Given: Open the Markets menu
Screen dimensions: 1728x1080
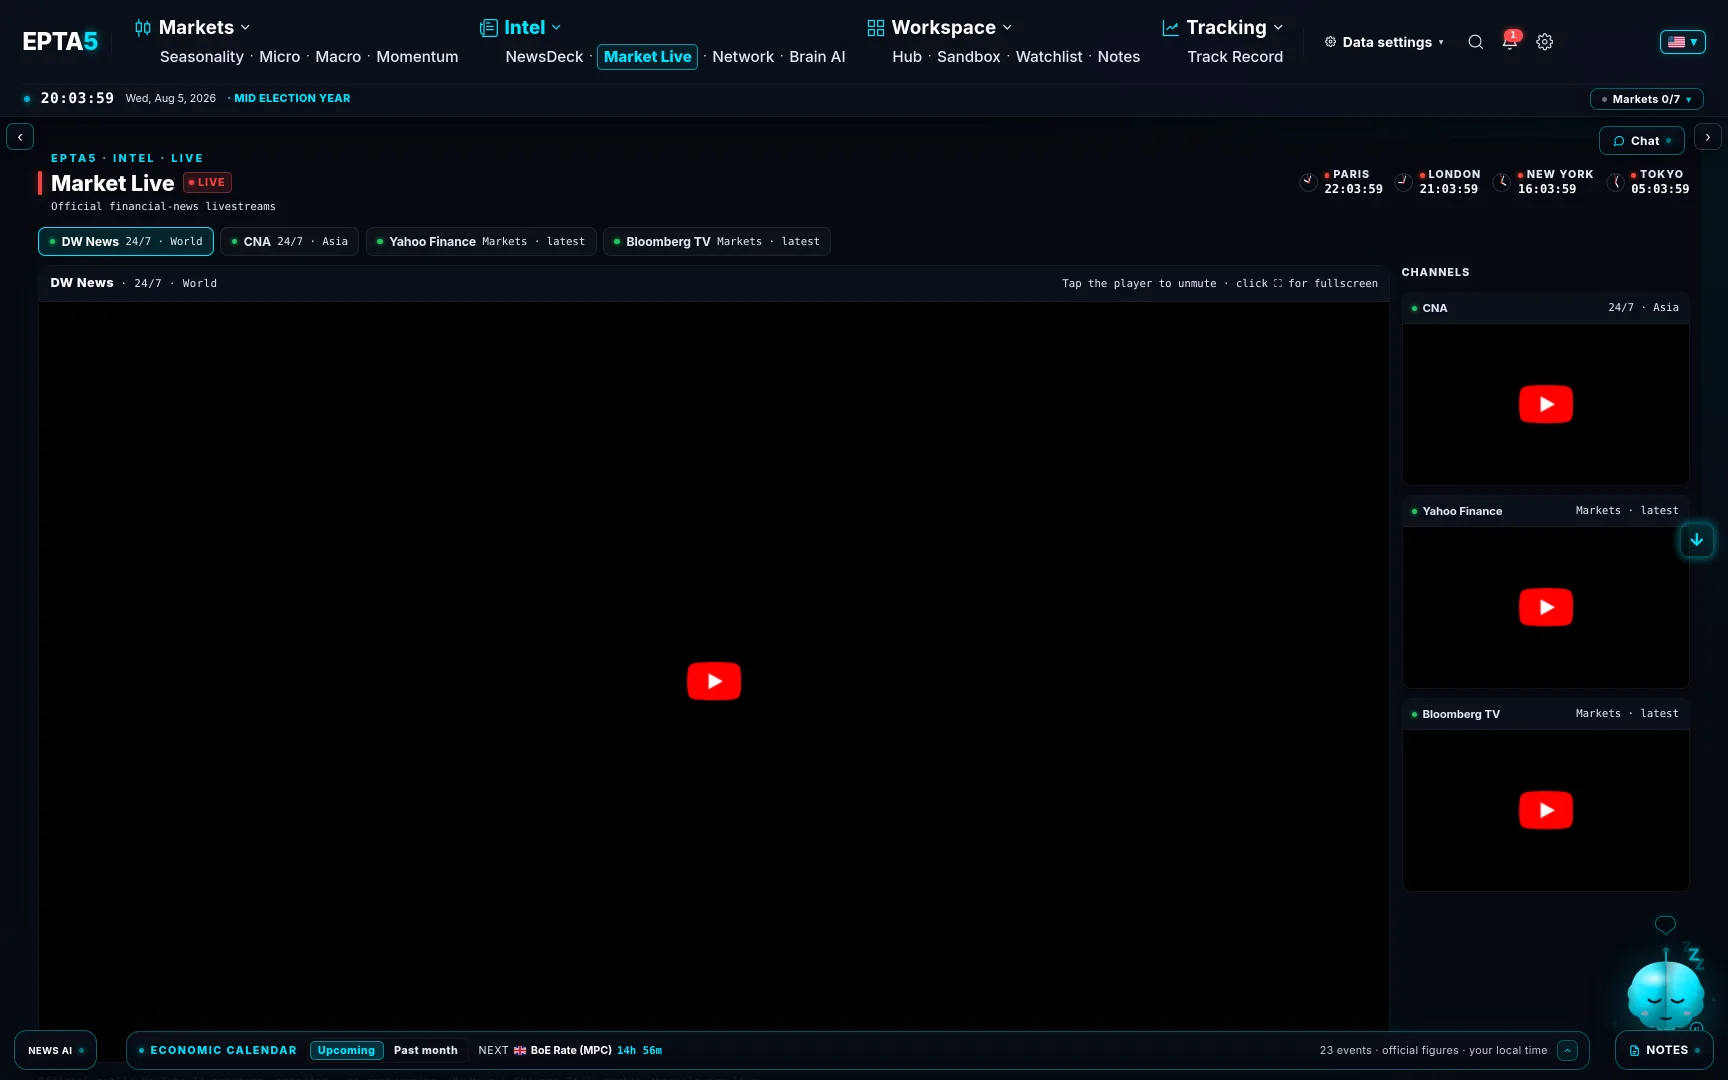Looking at the screenshot, I should [193, 27].
